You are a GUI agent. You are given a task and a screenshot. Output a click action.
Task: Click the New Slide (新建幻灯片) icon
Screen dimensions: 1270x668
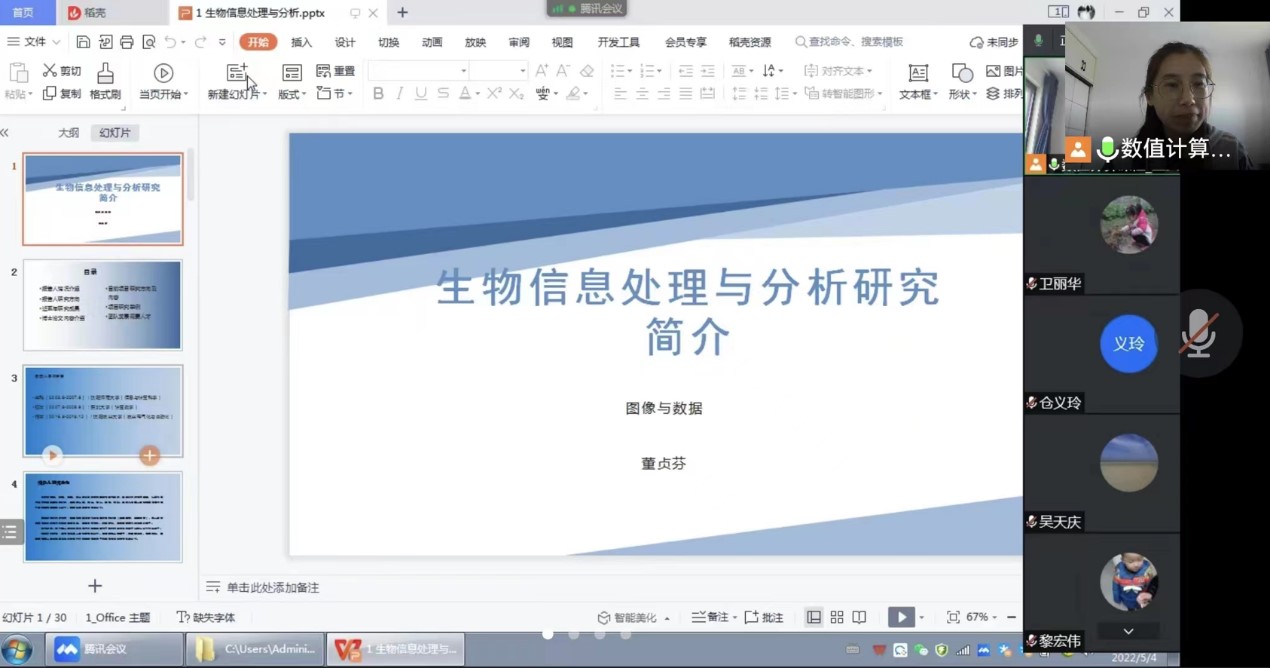[237, 73]
